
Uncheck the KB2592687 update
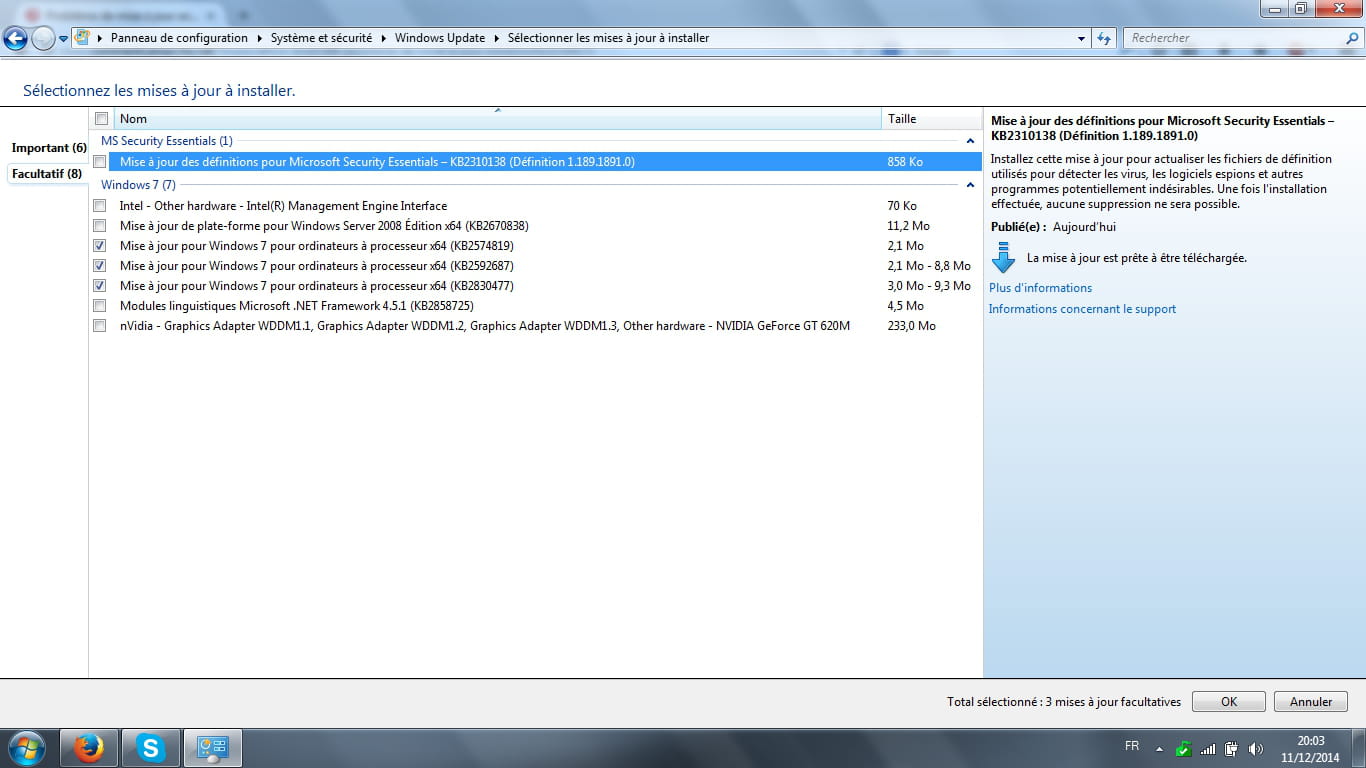[x=99, y=266]
